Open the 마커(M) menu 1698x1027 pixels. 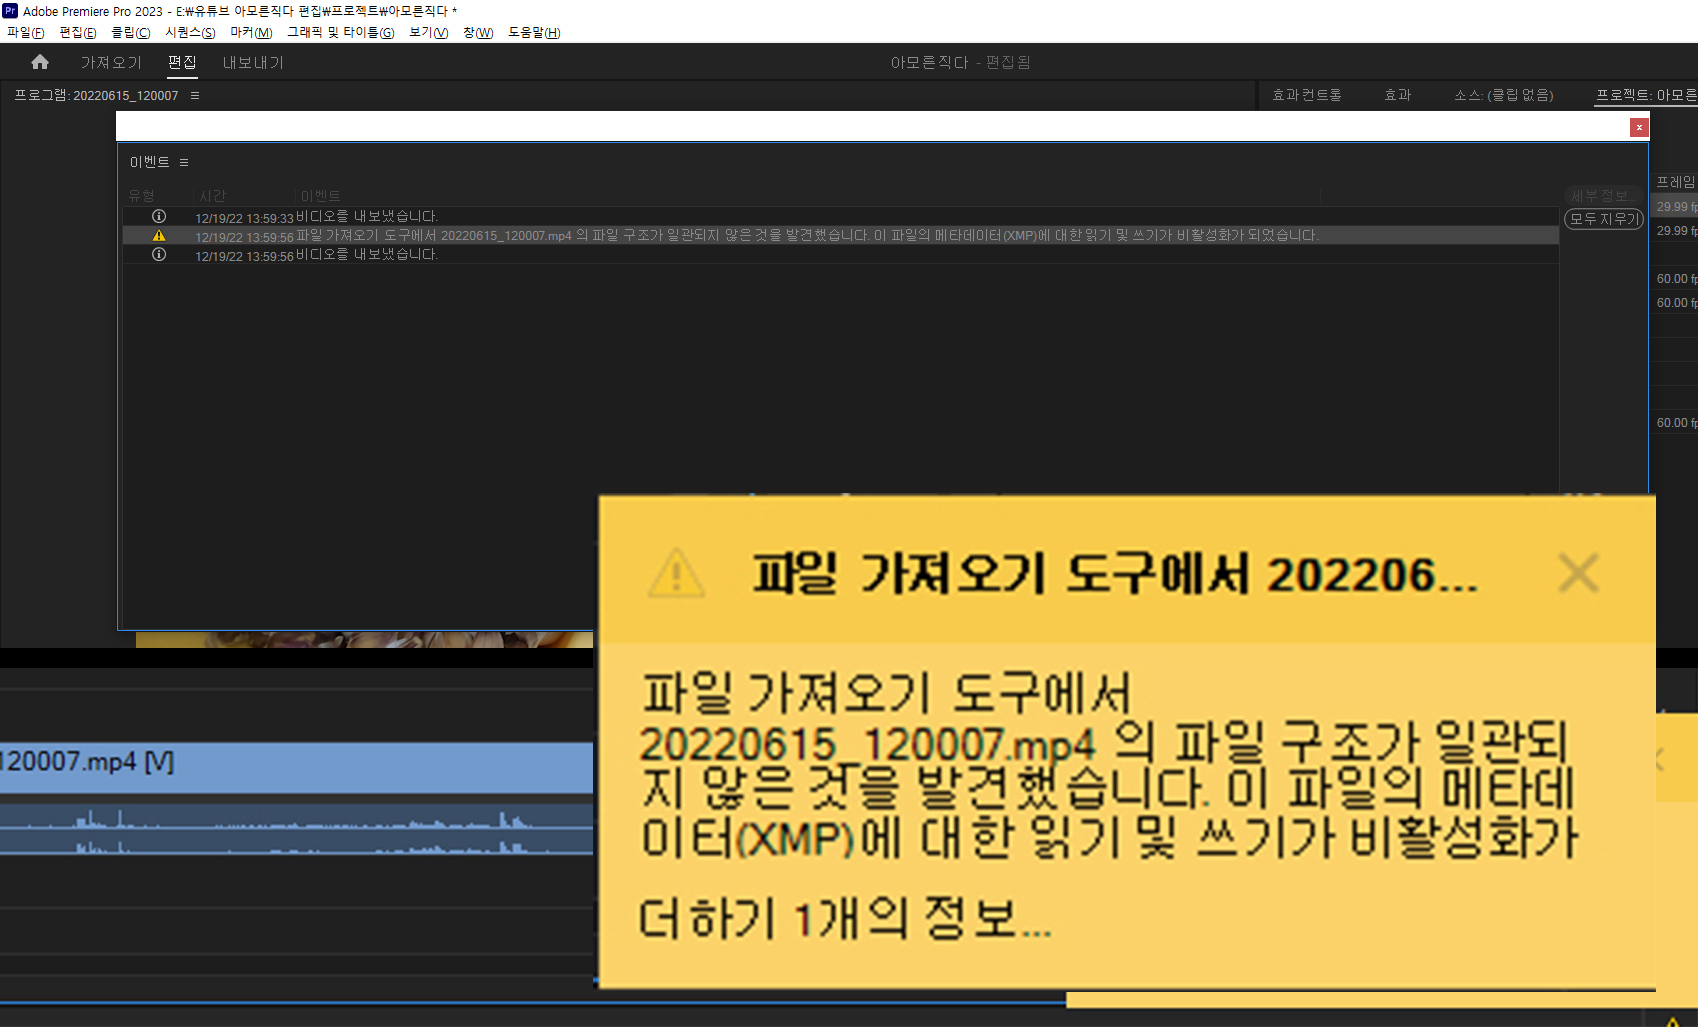click(251, 33)
